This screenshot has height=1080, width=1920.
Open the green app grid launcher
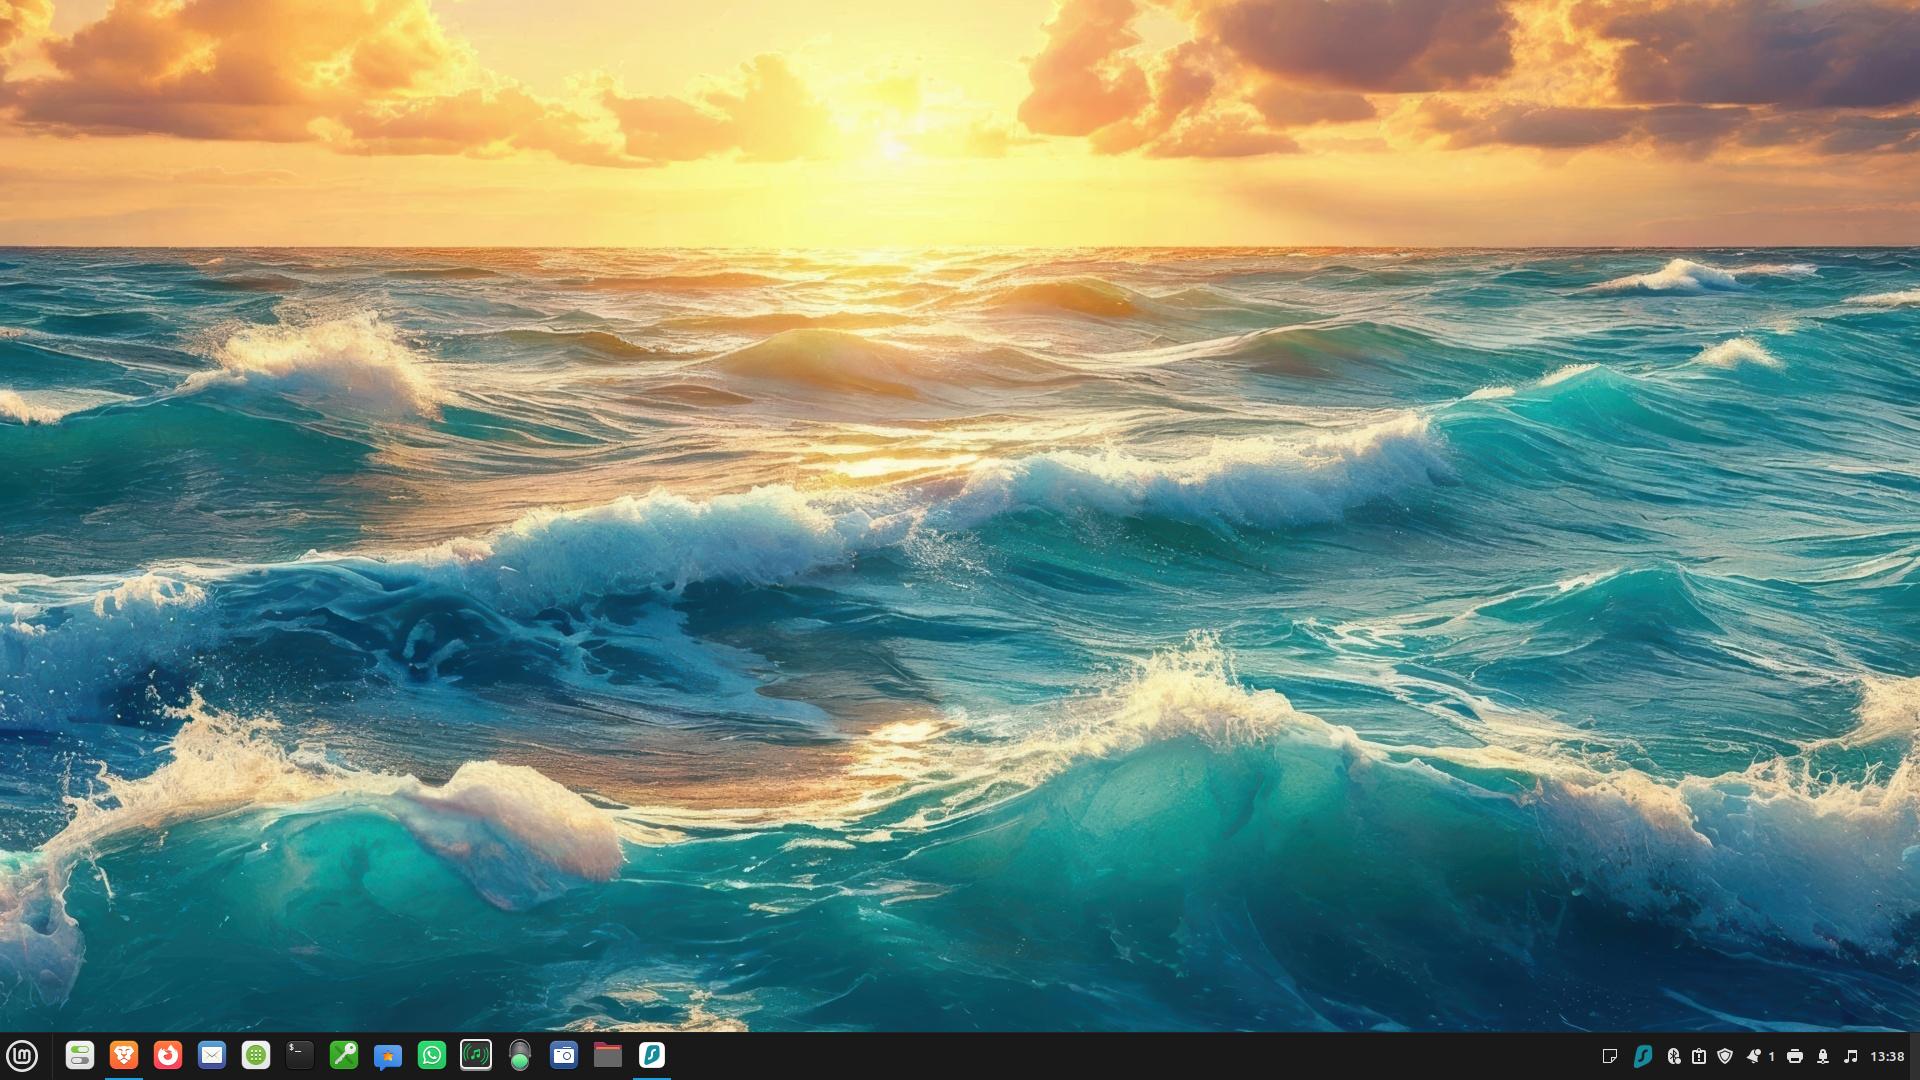(256, 1056)
